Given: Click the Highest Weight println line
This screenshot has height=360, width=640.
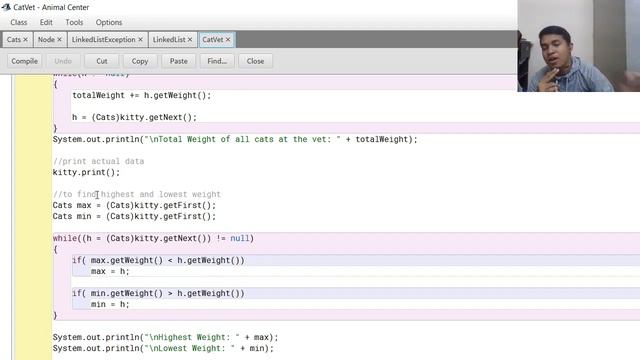Looking at the screenshot, I should [x=165, y=338].
